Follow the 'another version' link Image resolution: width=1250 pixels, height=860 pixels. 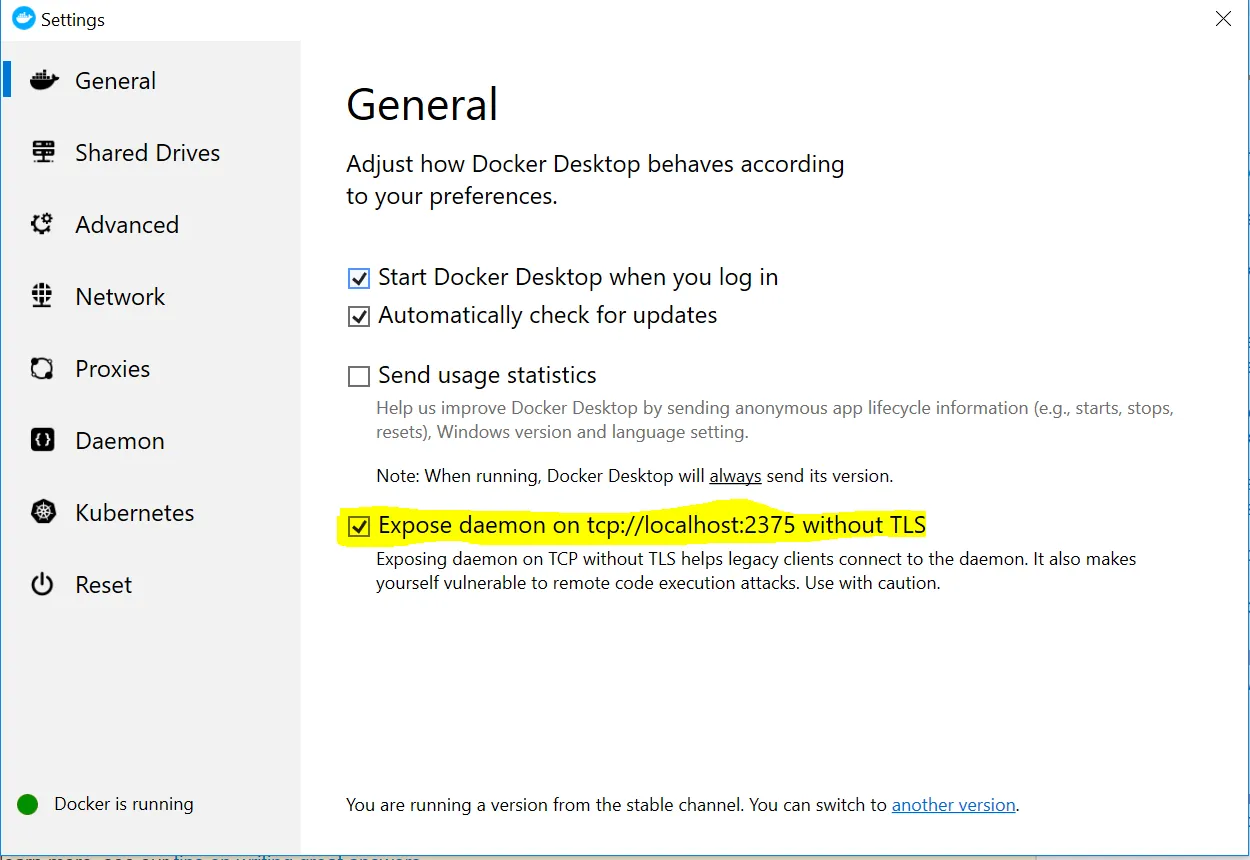[x=954, y=804]
